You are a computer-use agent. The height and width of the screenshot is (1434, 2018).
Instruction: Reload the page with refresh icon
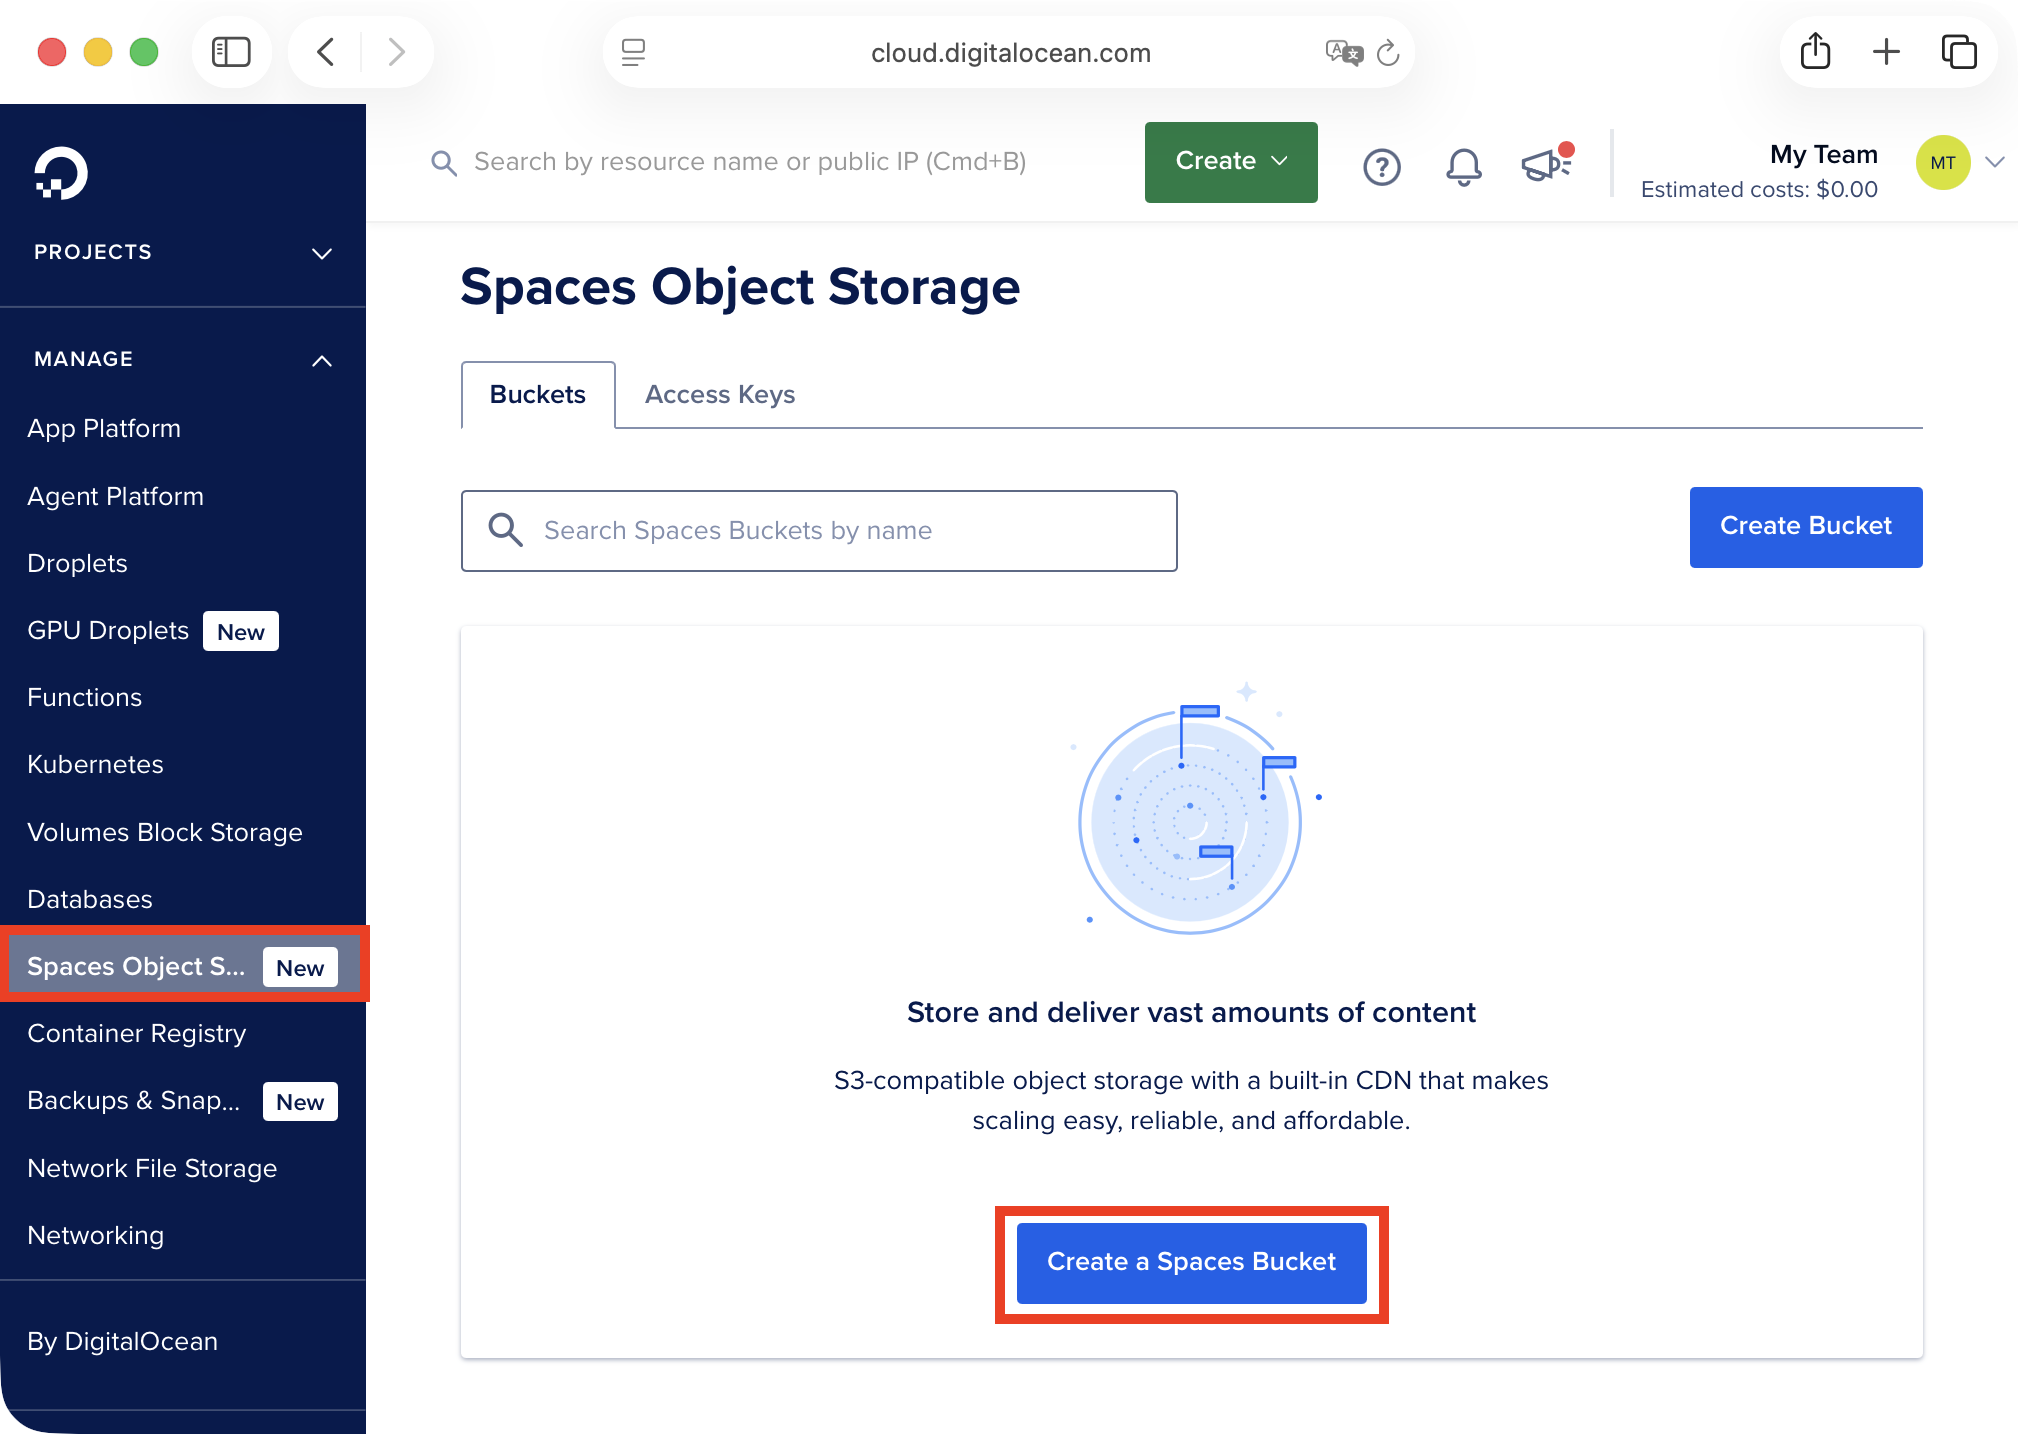(x=1388, y=53)
